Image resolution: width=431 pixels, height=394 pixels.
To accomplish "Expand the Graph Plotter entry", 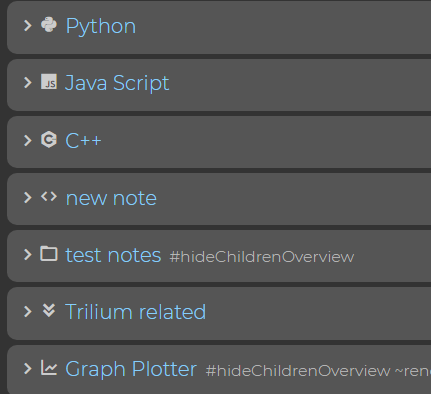I will [x=28, y=369].
